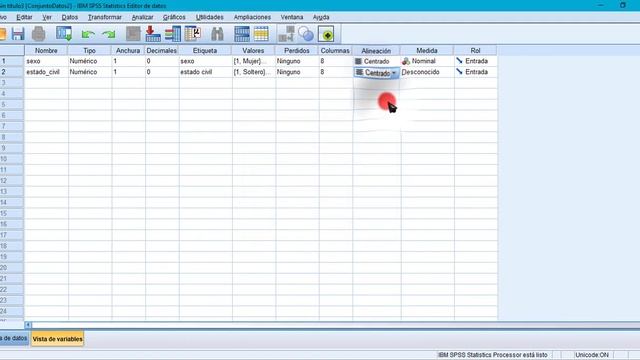
Task: Click the Anchura column header
Action: tap(128, 51)
